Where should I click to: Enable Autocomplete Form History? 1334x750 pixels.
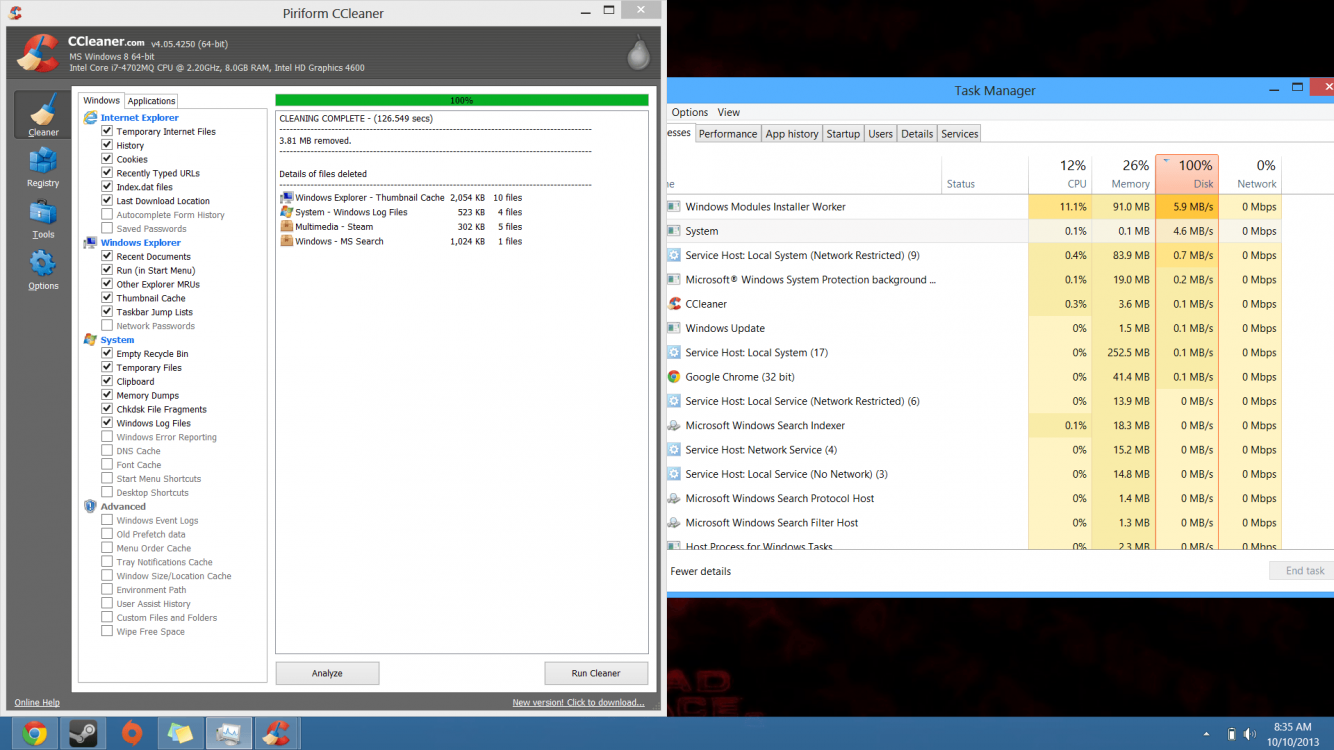pos(107,215)
